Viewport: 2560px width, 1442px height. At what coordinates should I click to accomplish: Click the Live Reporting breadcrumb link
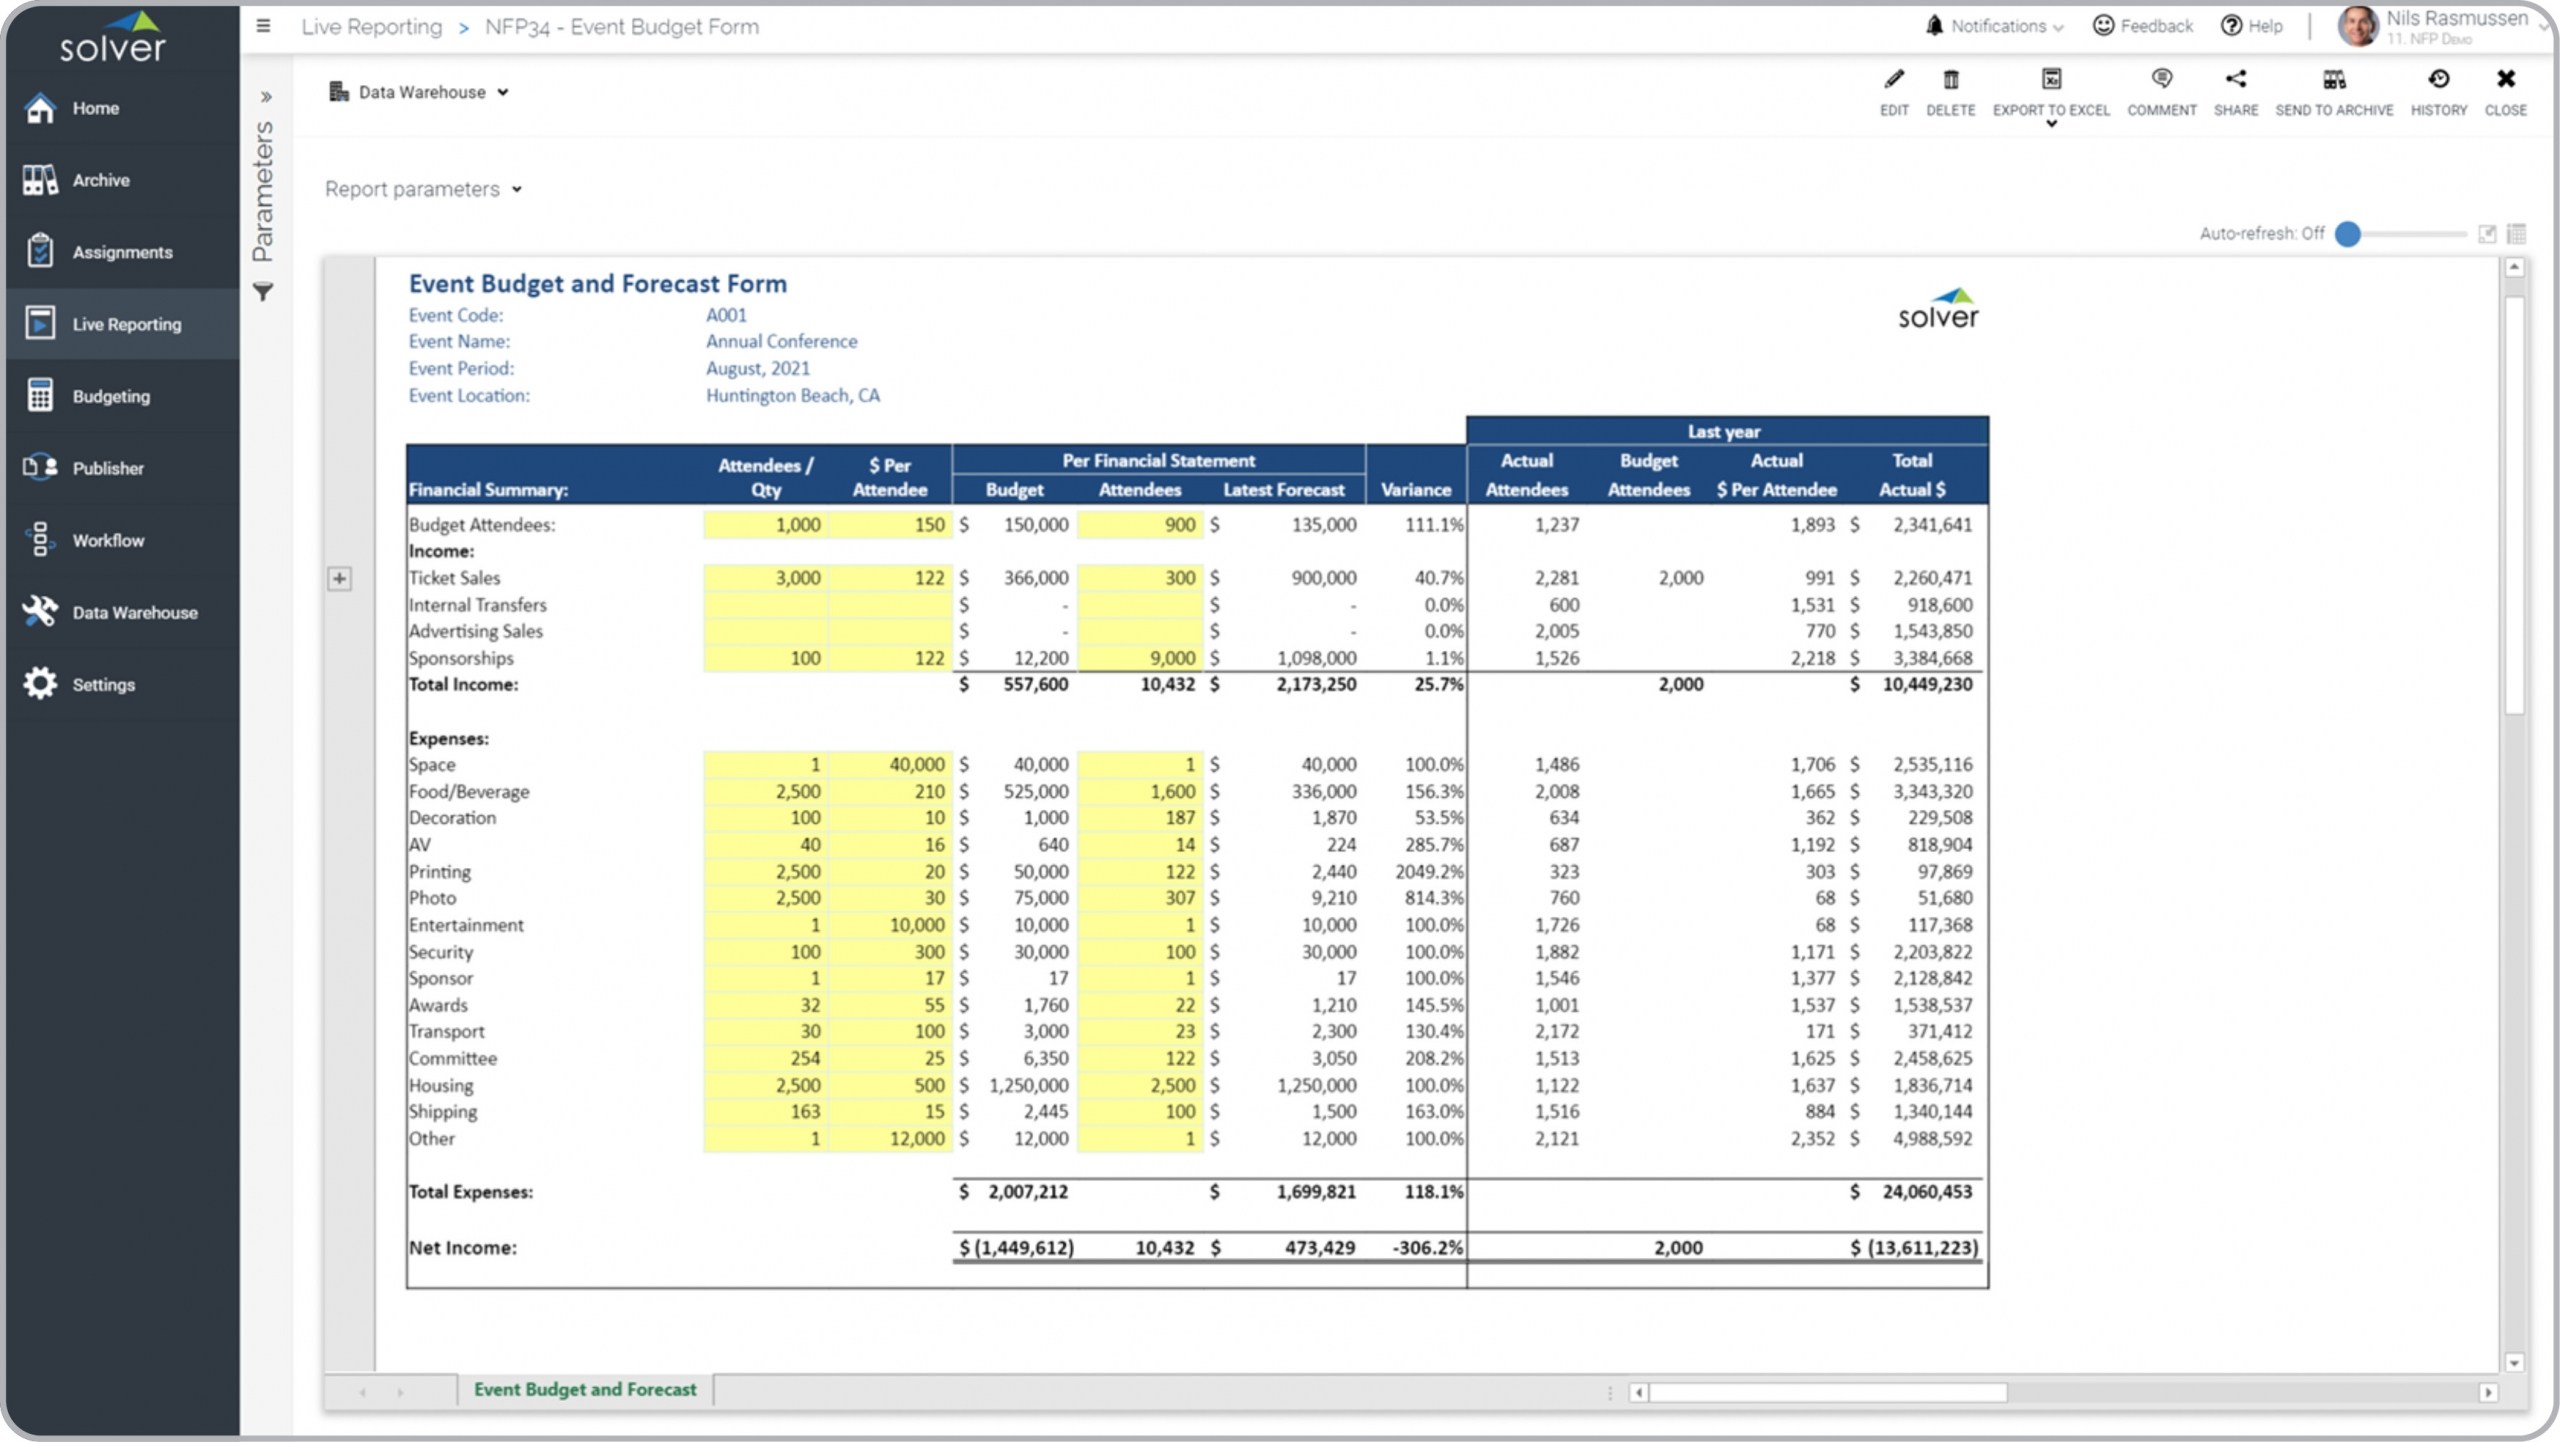tap(371, 27)
